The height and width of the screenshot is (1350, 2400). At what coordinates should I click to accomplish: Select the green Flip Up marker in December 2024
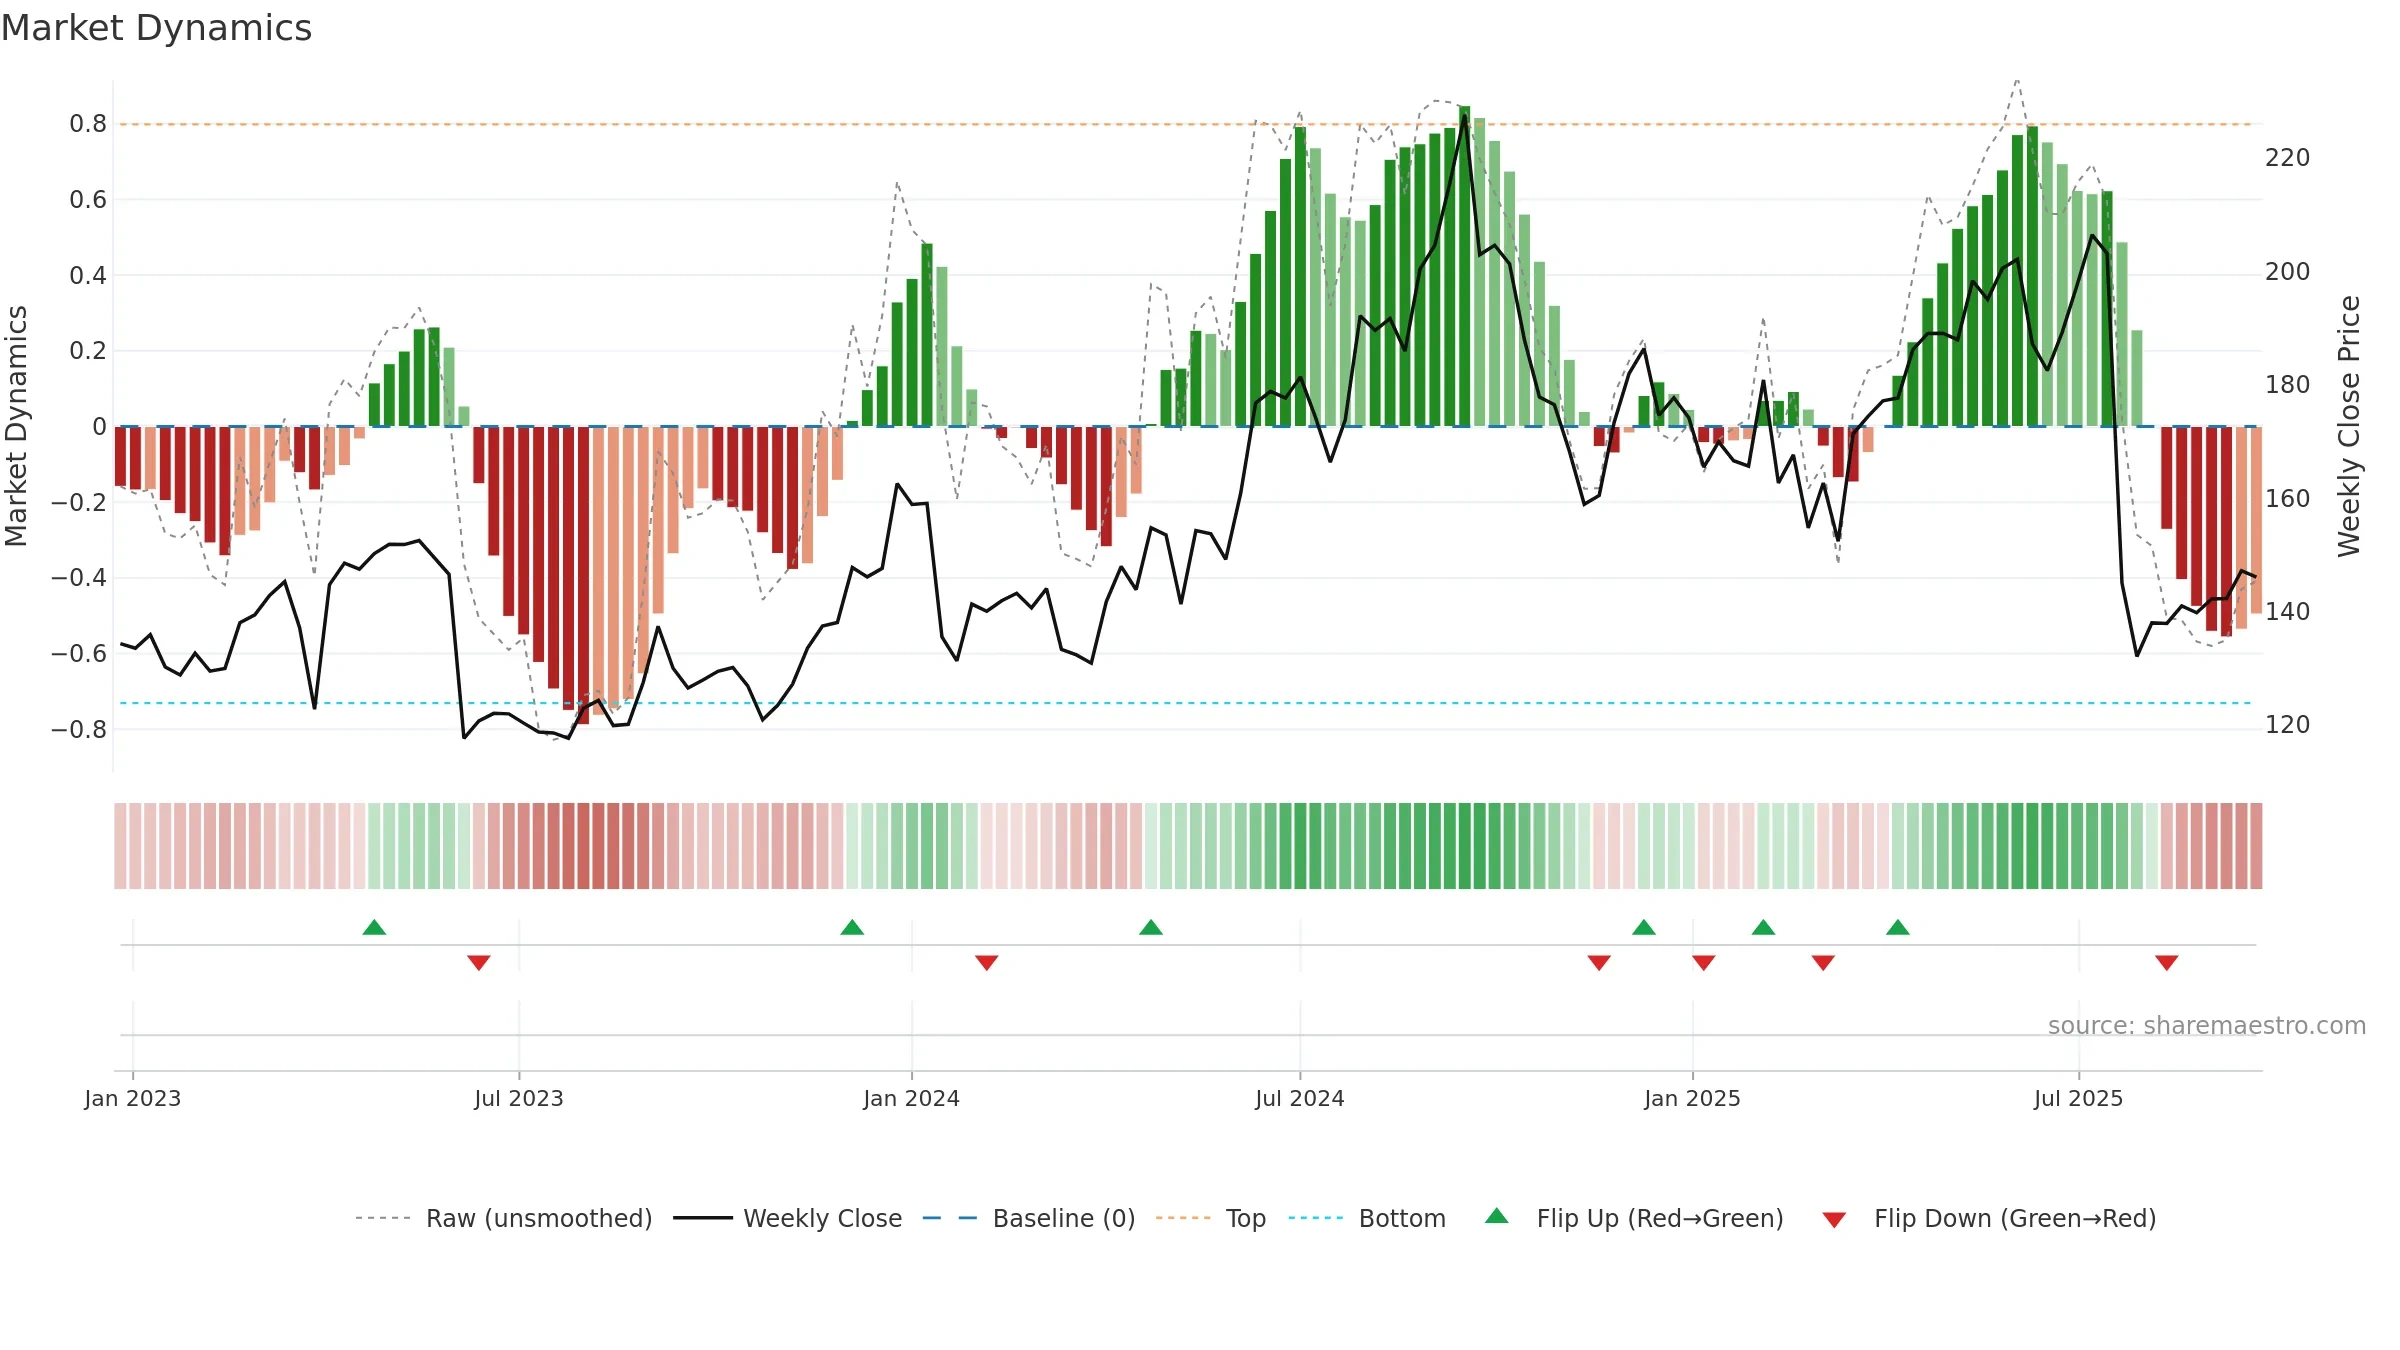pos(1644,927)
